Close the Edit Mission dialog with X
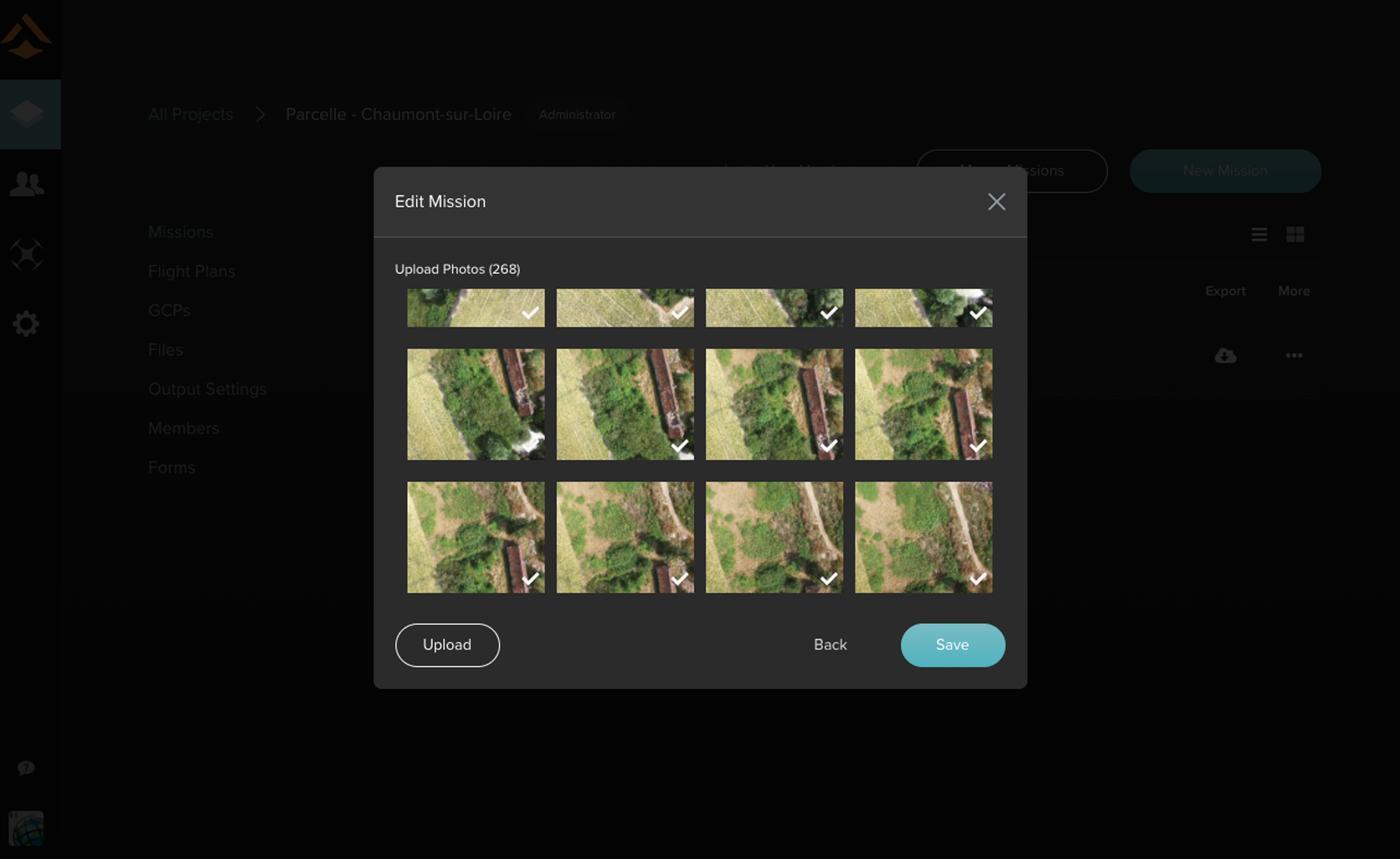The image size is (1400, 859). pos(996,202)
